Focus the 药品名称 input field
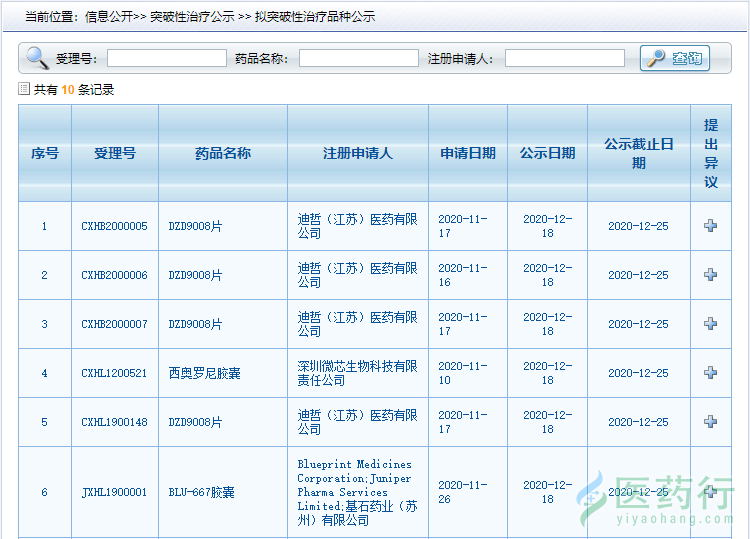This screenshot has width=750, height=539. pos(358,58)
